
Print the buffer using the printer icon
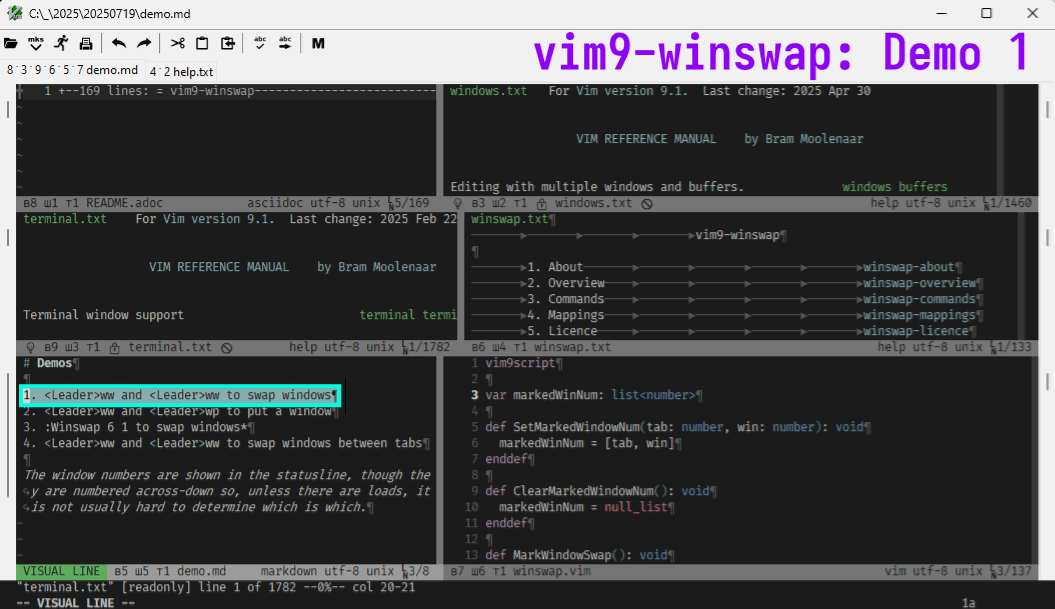(86, 44)
